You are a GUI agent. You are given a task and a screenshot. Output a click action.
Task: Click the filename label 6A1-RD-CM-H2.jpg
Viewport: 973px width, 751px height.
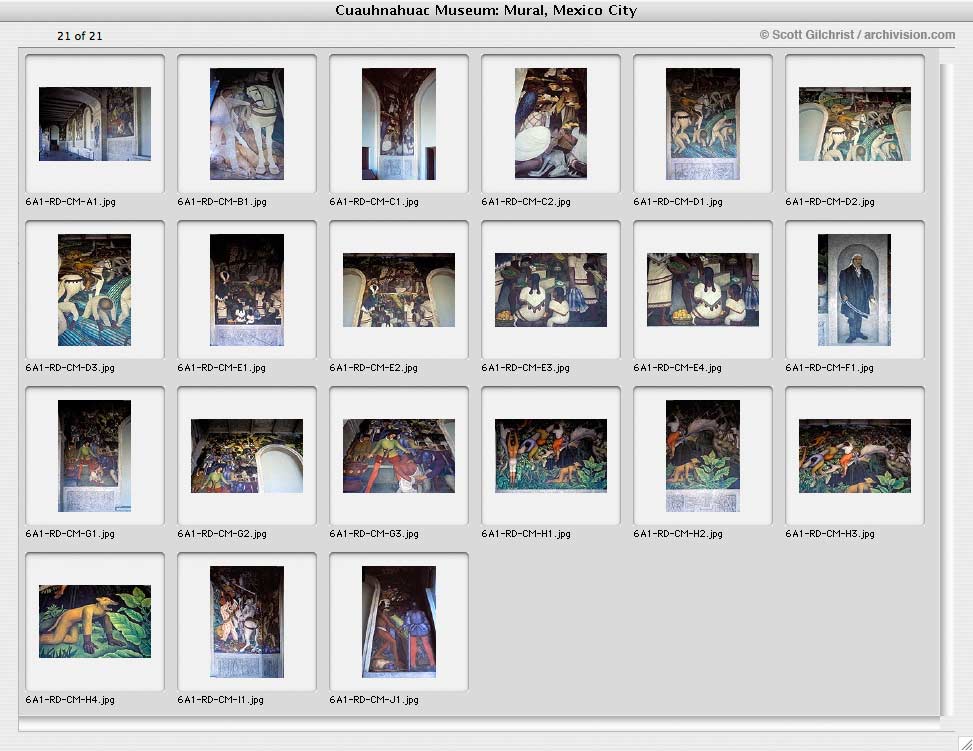click(x=678, y=533)
